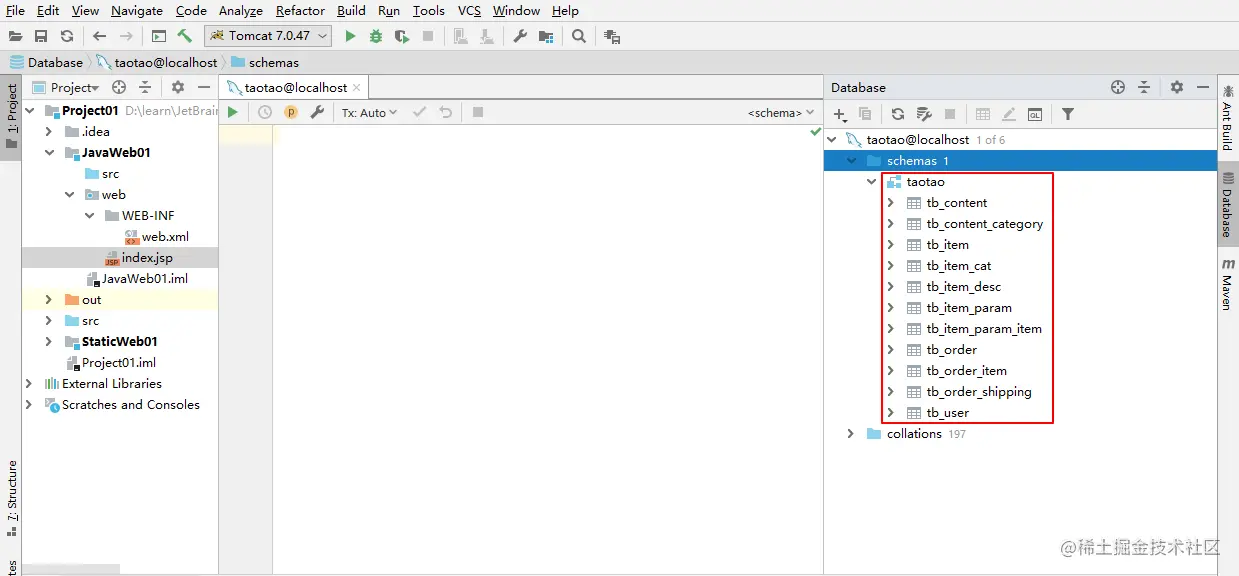Open the Tomcat 7.0.47 run configuration dropdown

click(x=269, y=36)
